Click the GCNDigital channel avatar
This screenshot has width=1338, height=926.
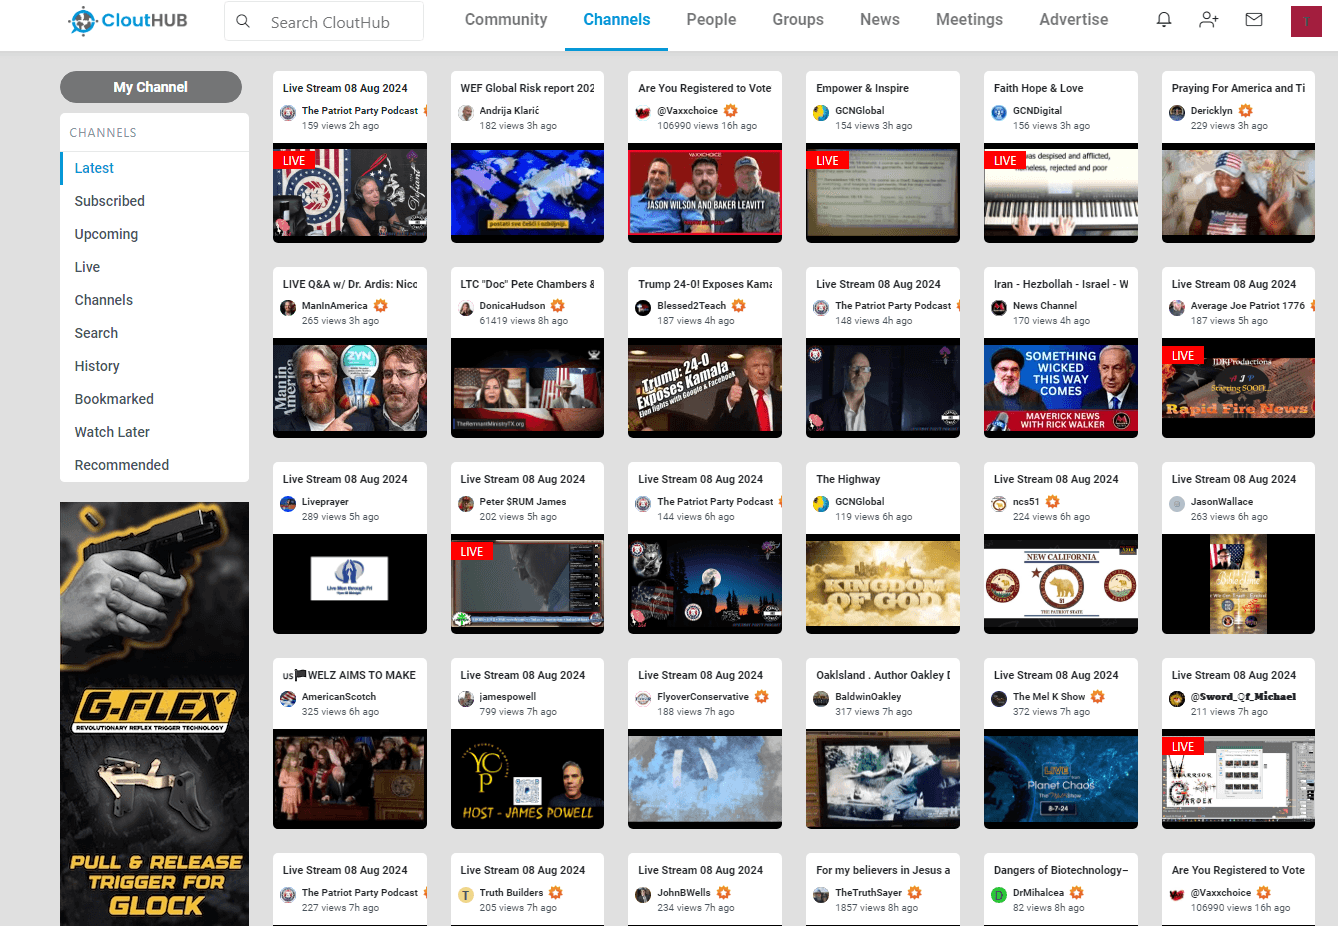998,112
